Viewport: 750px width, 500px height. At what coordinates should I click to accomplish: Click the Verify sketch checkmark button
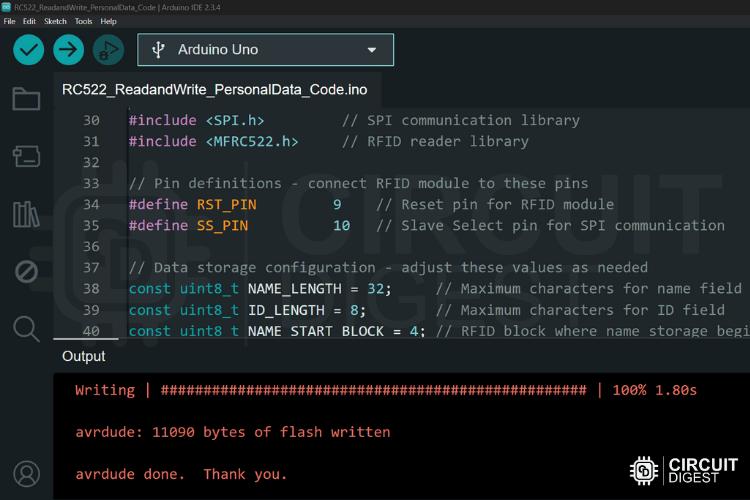point(28,49)
